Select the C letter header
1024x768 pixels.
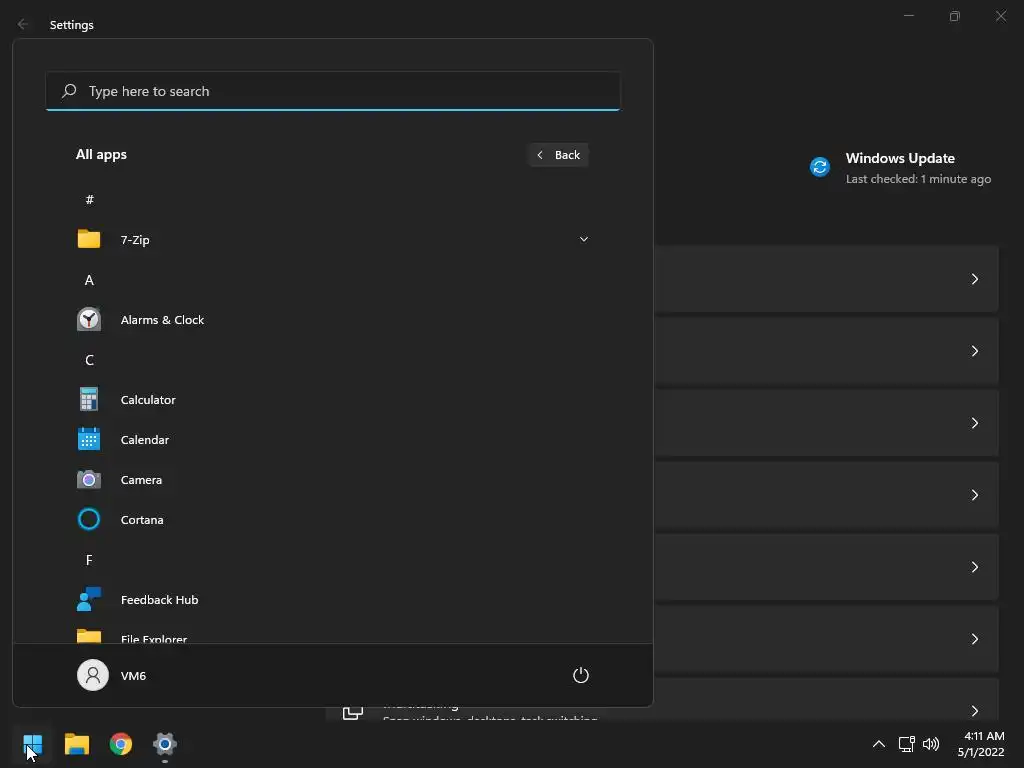(x=89, y=360)
